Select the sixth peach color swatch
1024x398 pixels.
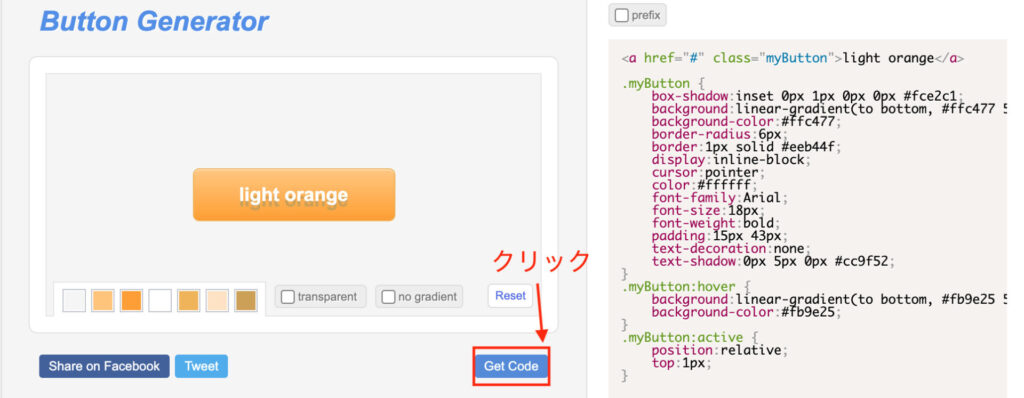click(x=217, y=301)
